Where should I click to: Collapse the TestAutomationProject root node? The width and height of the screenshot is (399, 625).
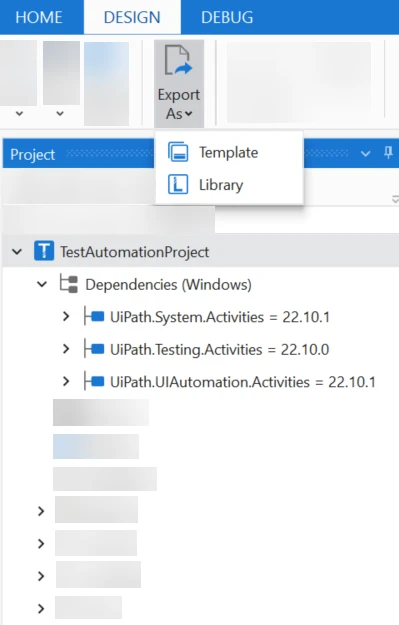coord(17,252)
